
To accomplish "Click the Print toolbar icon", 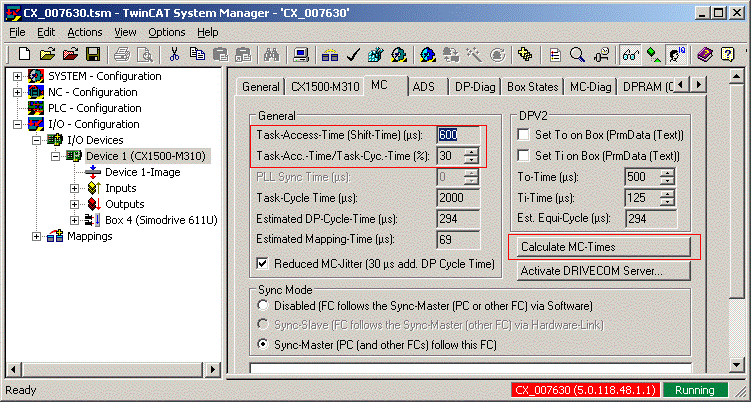I will pos(122,54).
